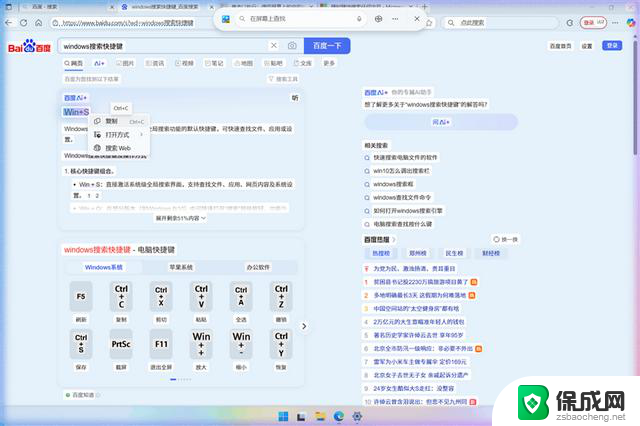Screen dimensions: 640x426
Task: Select the 图片 search tab
Action: pyautogui.click(x=125, y=63)
